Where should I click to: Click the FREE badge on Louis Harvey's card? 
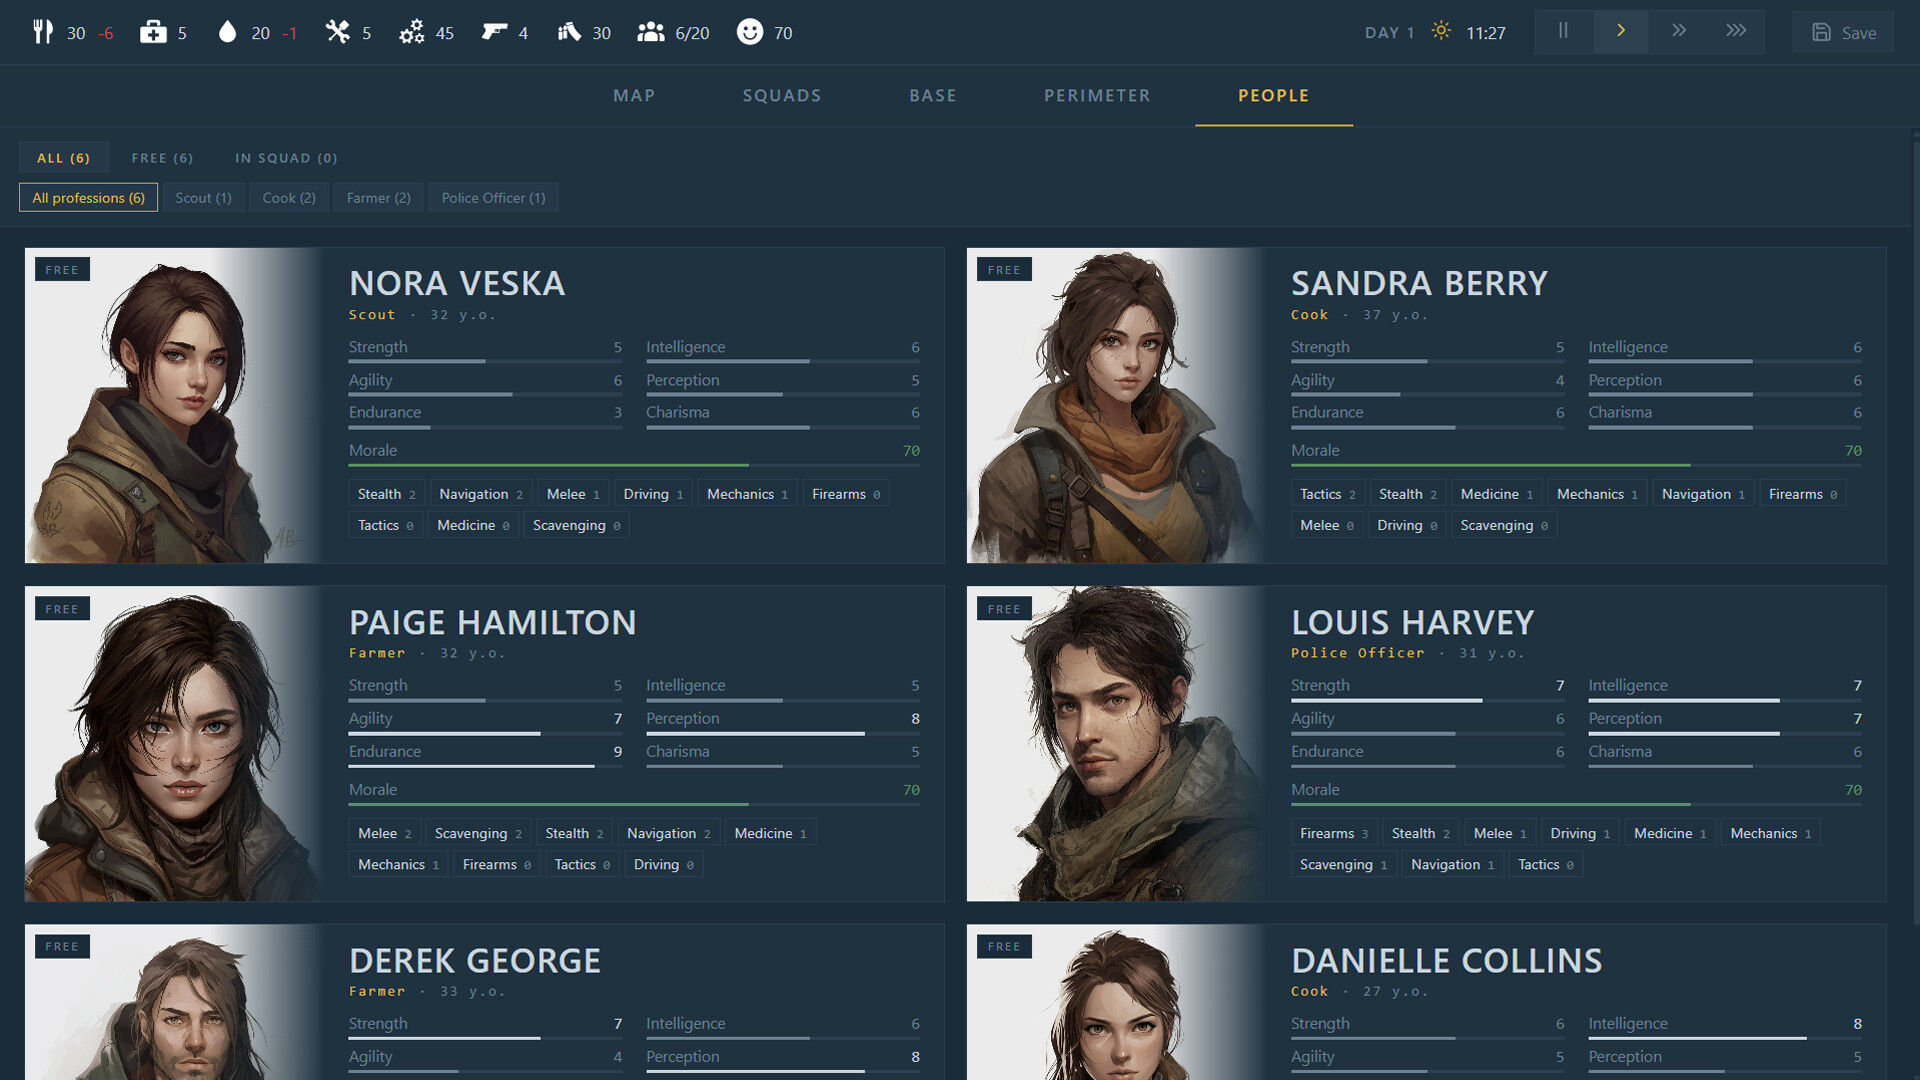pos(1004,609)
